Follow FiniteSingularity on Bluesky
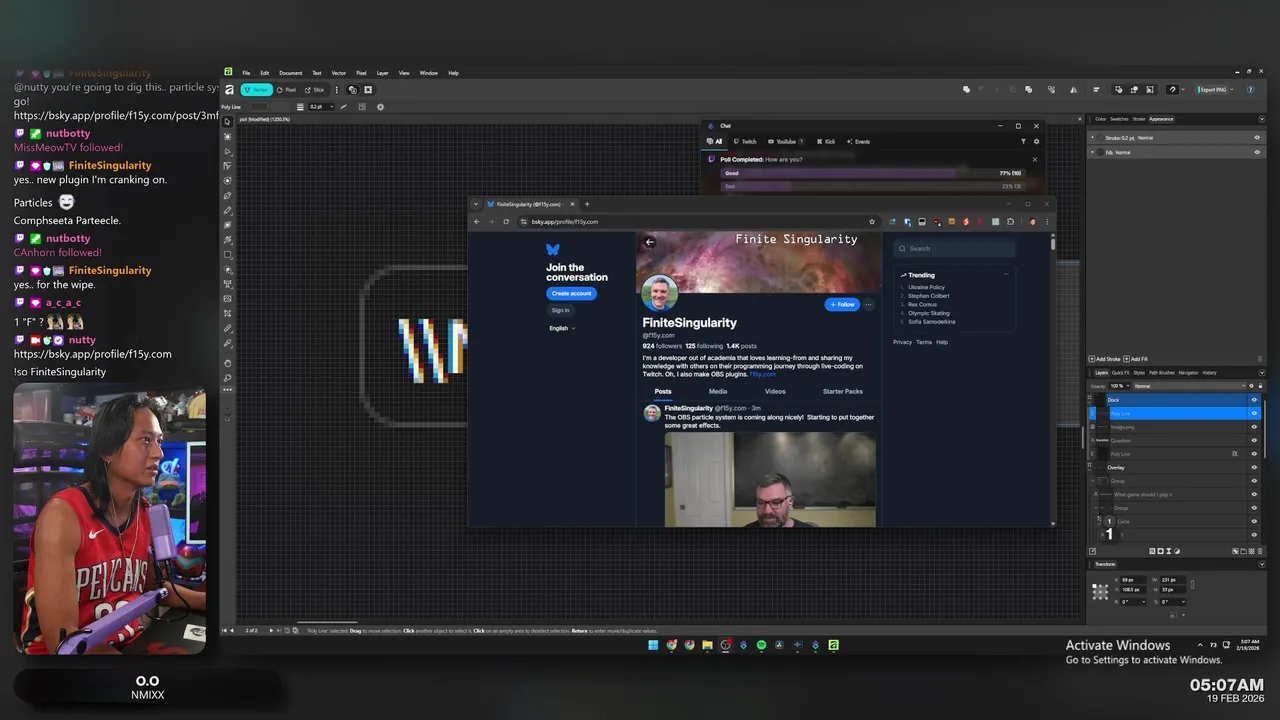Image resolution: width=1280 pixels, height=720 pixels. point(842,304)
